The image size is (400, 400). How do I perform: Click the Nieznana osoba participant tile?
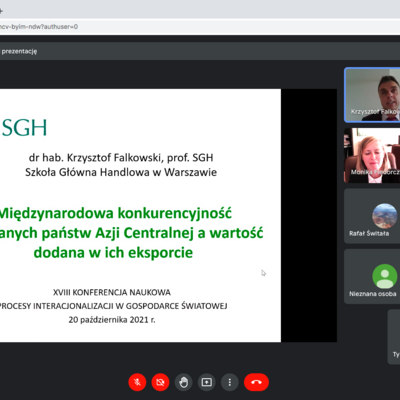[372, 276]
